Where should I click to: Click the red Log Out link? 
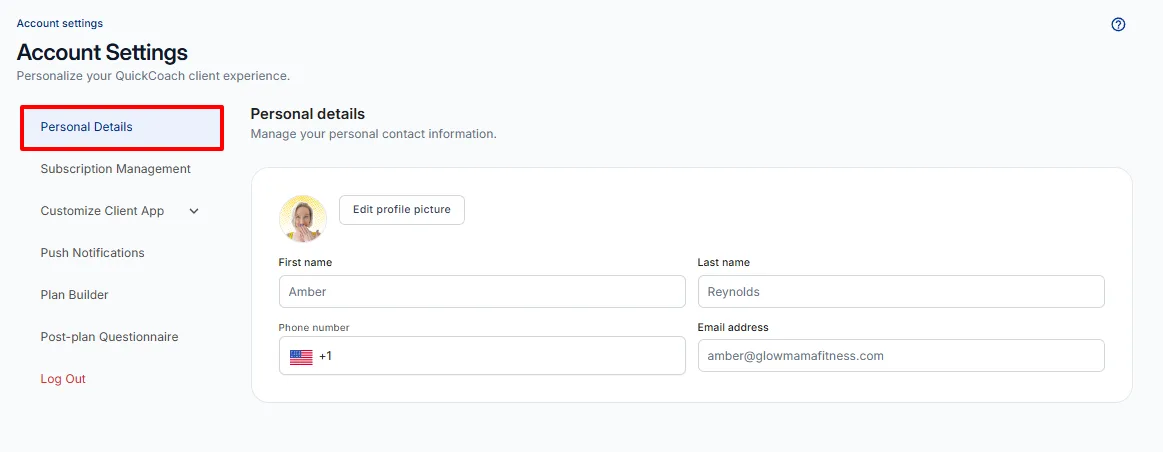click(x=63, y=379)
